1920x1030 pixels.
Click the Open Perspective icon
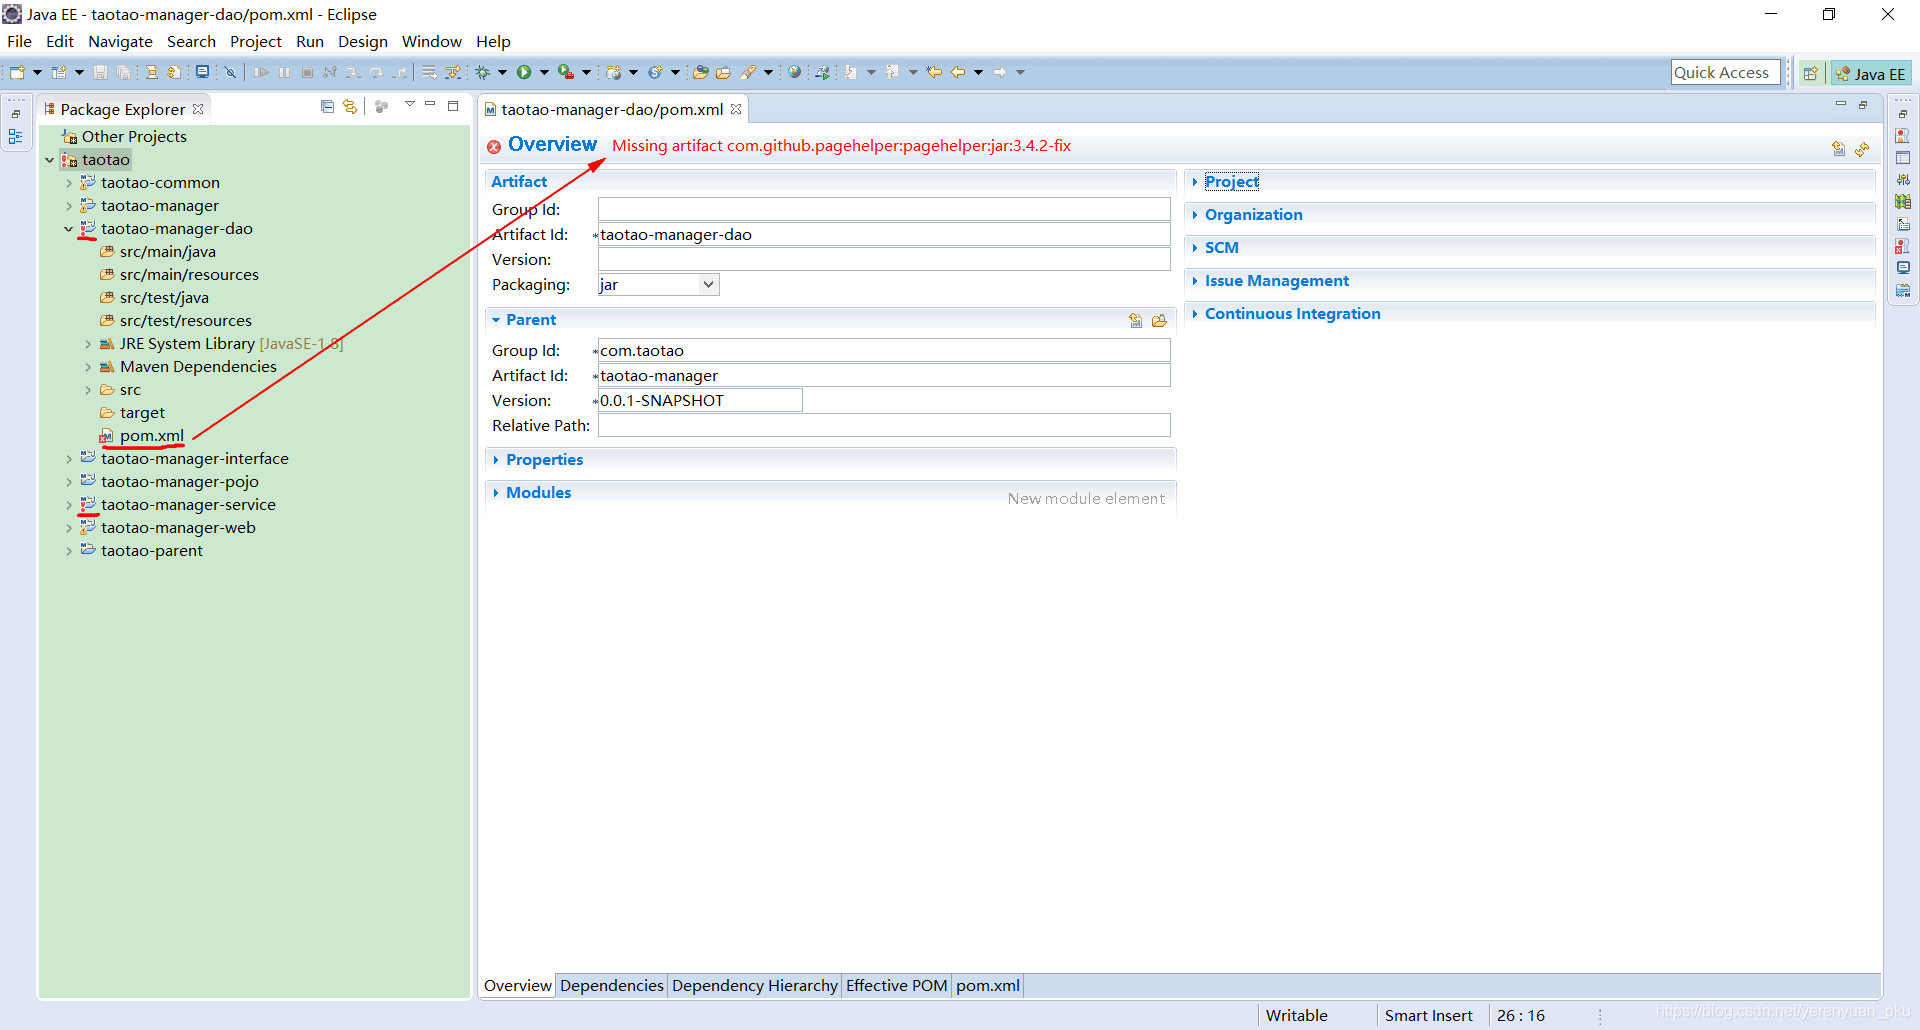pyautogui.click(x=1811, y=73)
